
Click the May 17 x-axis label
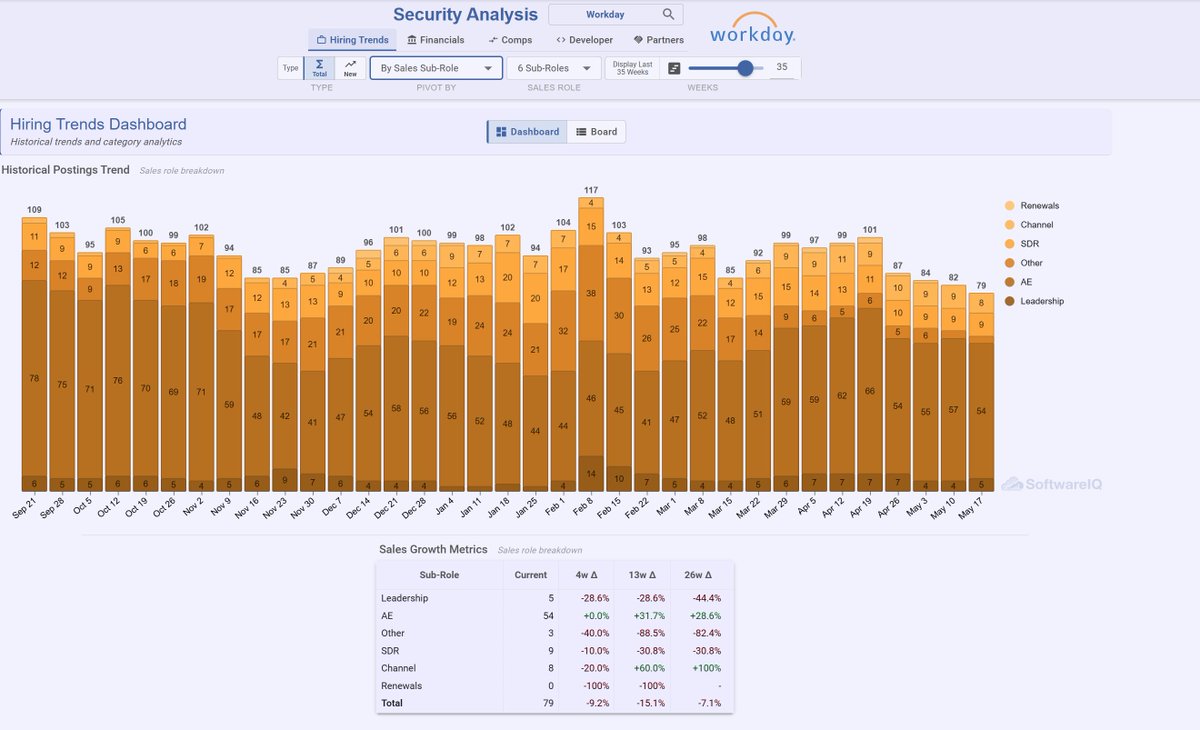click(970, 507)
